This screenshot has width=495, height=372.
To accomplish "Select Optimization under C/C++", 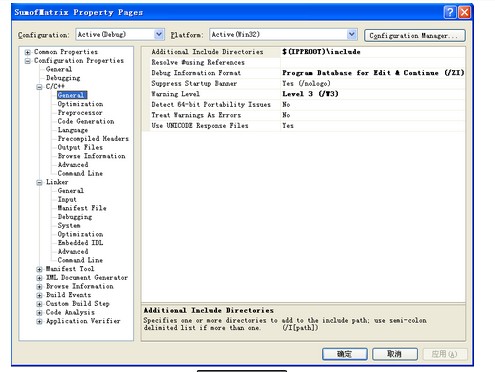I will (80, 104).
